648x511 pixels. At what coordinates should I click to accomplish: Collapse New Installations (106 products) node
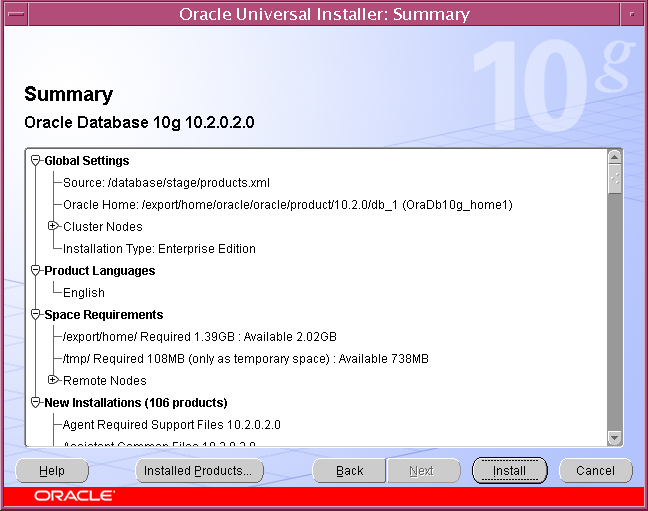click(36, 402)
